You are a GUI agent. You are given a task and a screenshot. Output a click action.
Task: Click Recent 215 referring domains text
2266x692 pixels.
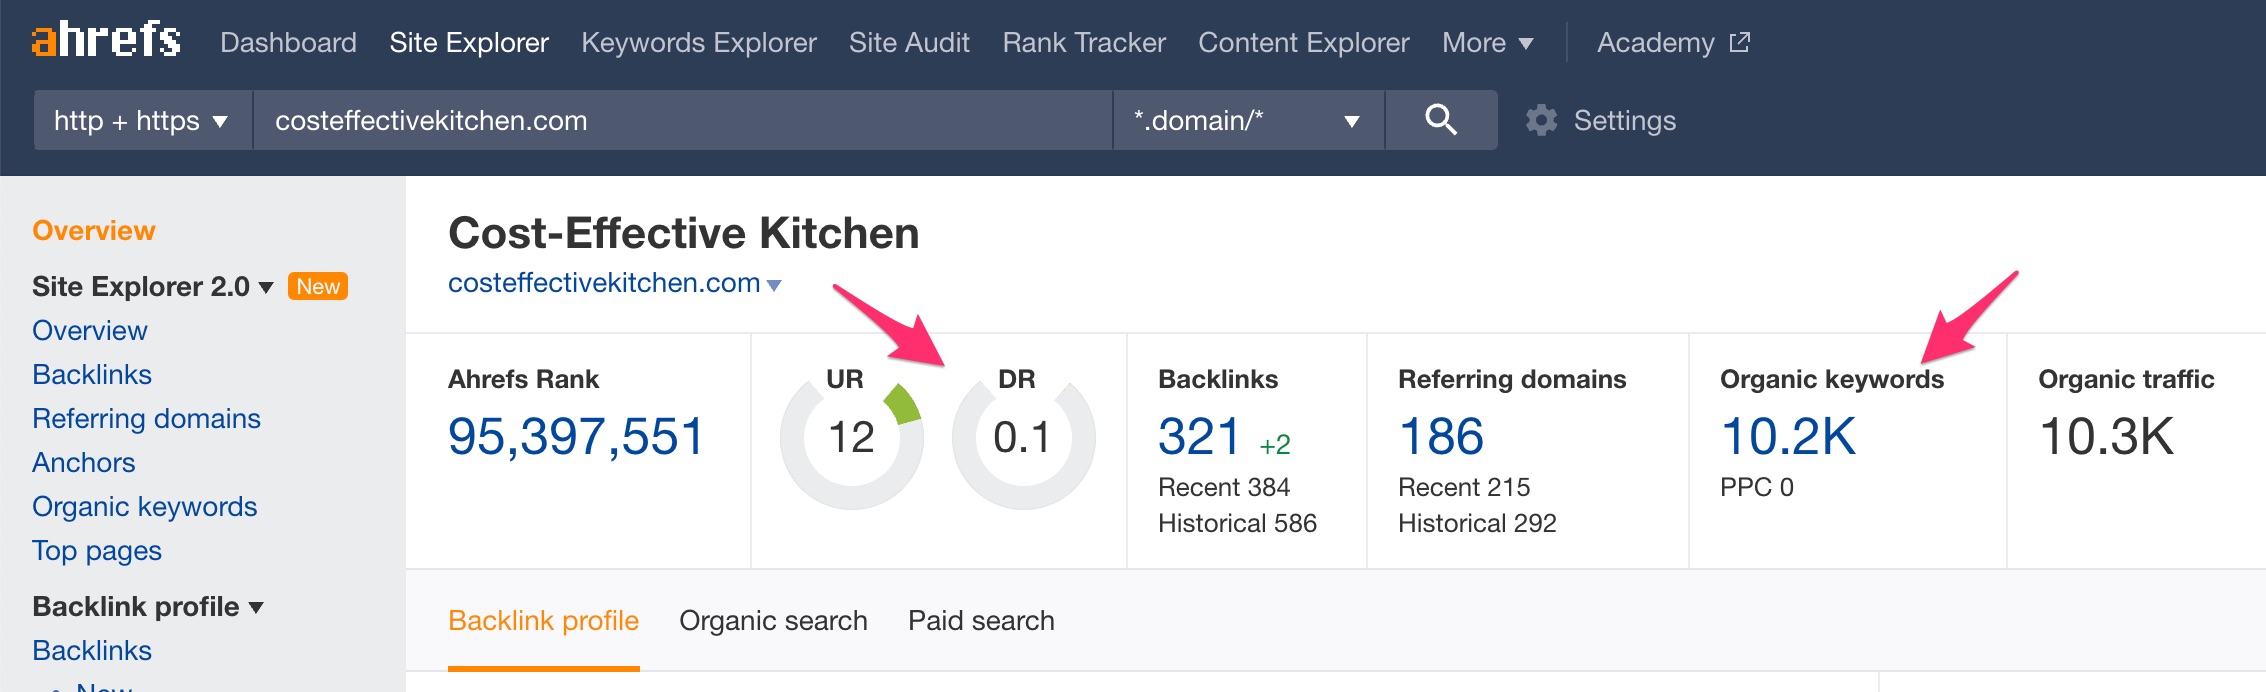(1464, 487)
